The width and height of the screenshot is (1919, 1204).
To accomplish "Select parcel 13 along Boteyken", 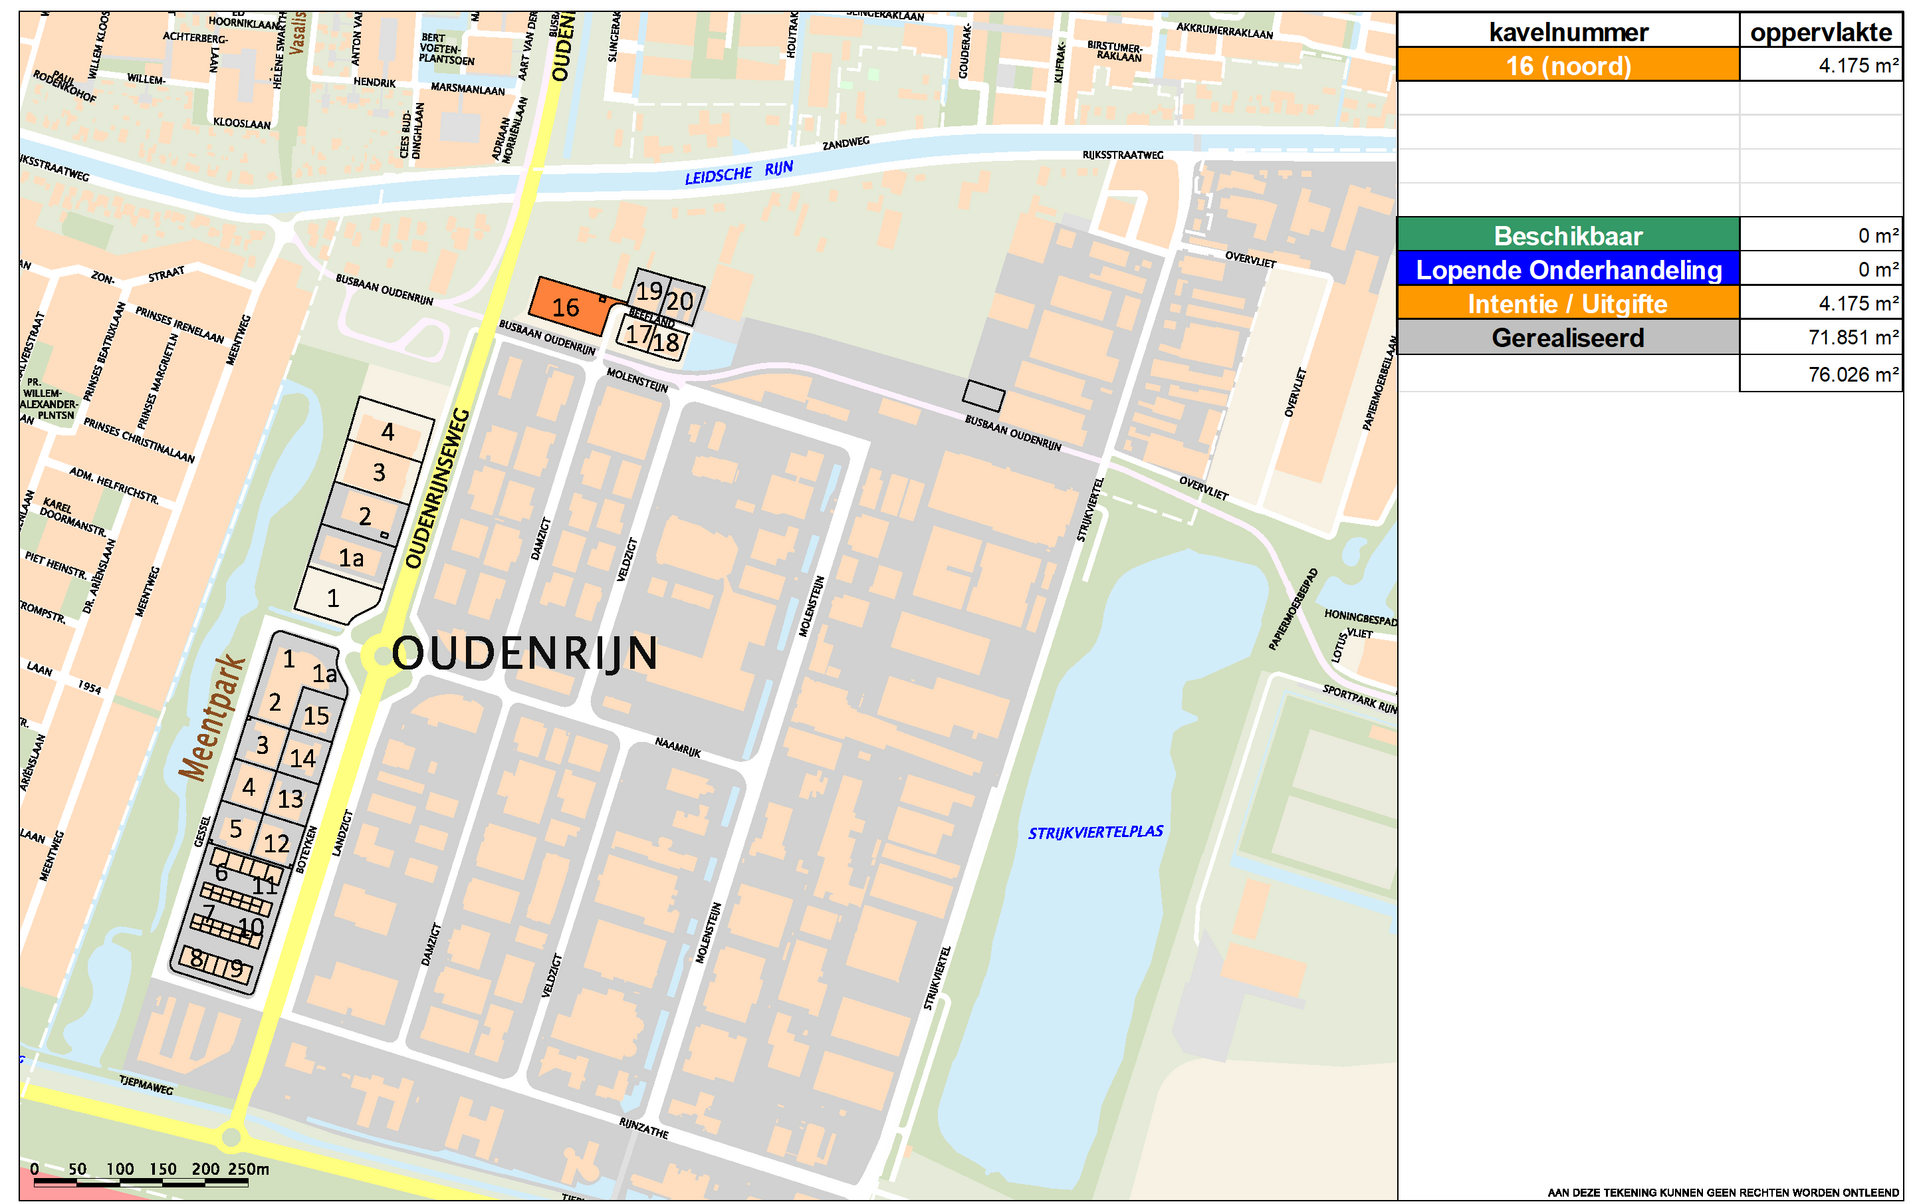I will (291, 799).
